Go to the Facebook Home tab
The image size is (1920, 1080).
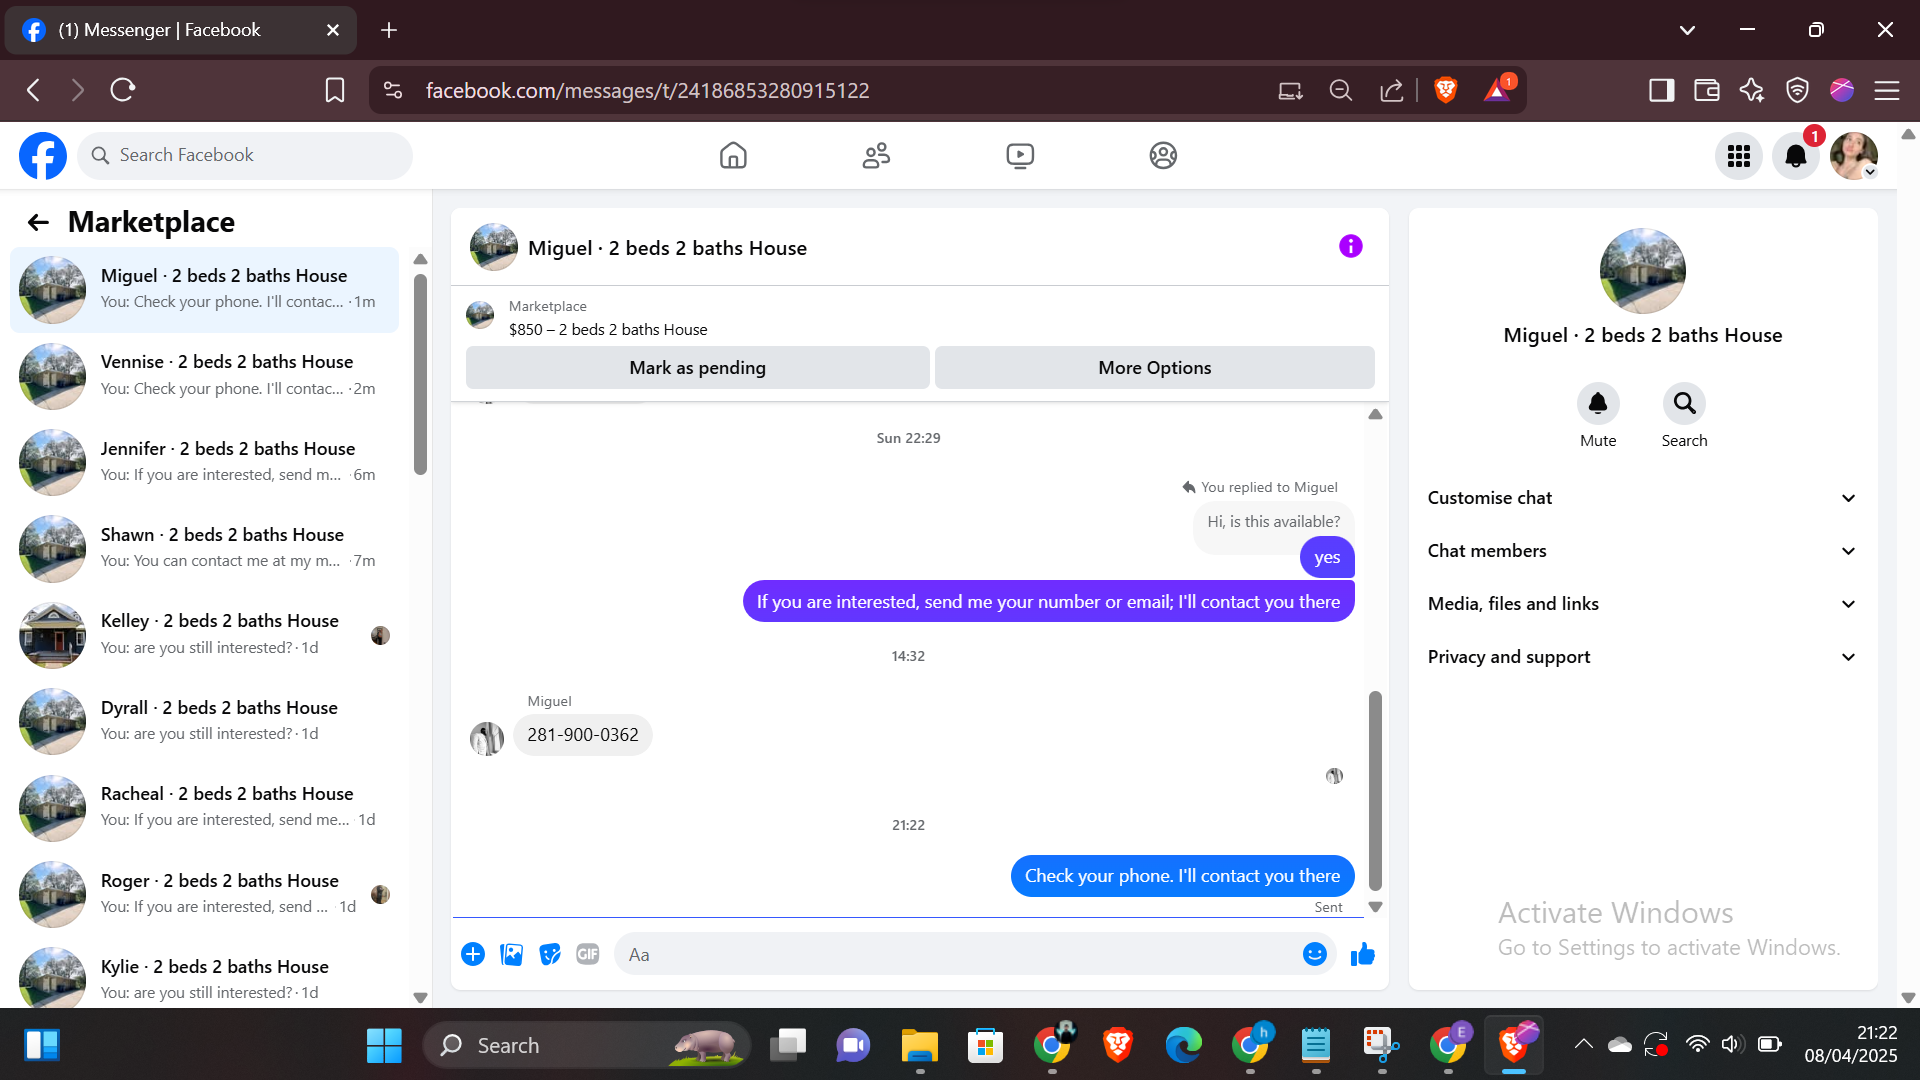733,156
